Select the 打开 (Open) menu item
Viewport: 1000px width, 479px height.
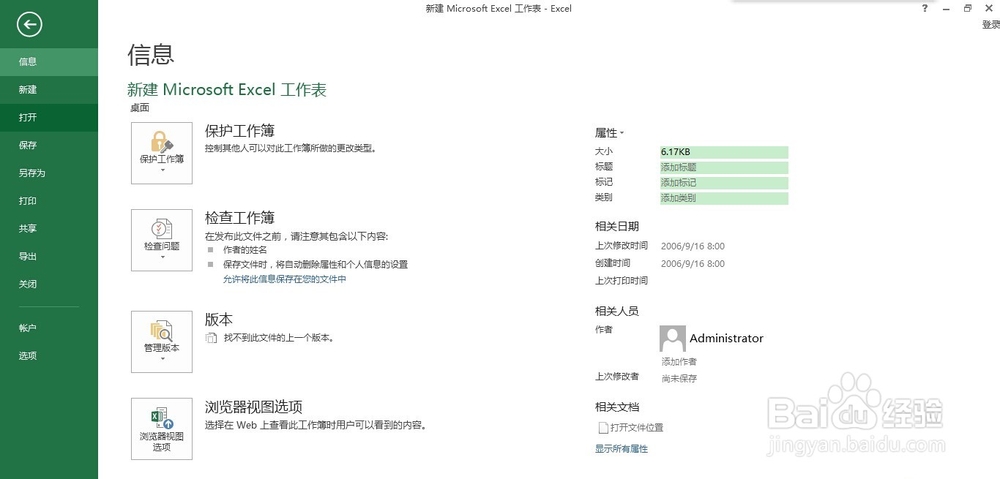point(48,118)
